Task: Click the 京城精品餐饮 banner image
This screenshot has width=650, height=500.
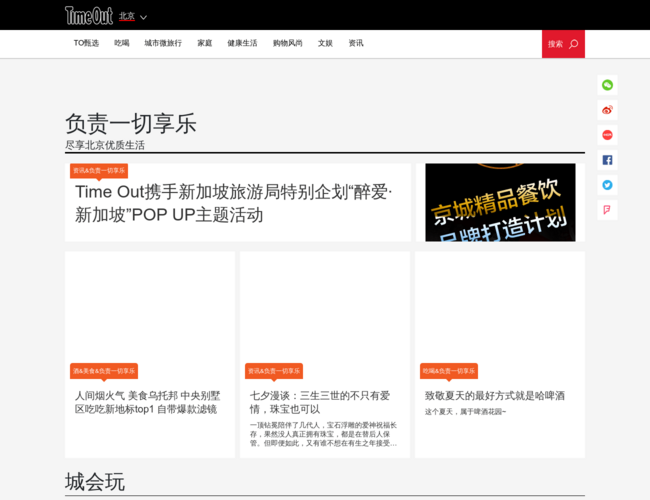Action: (500, 202)
